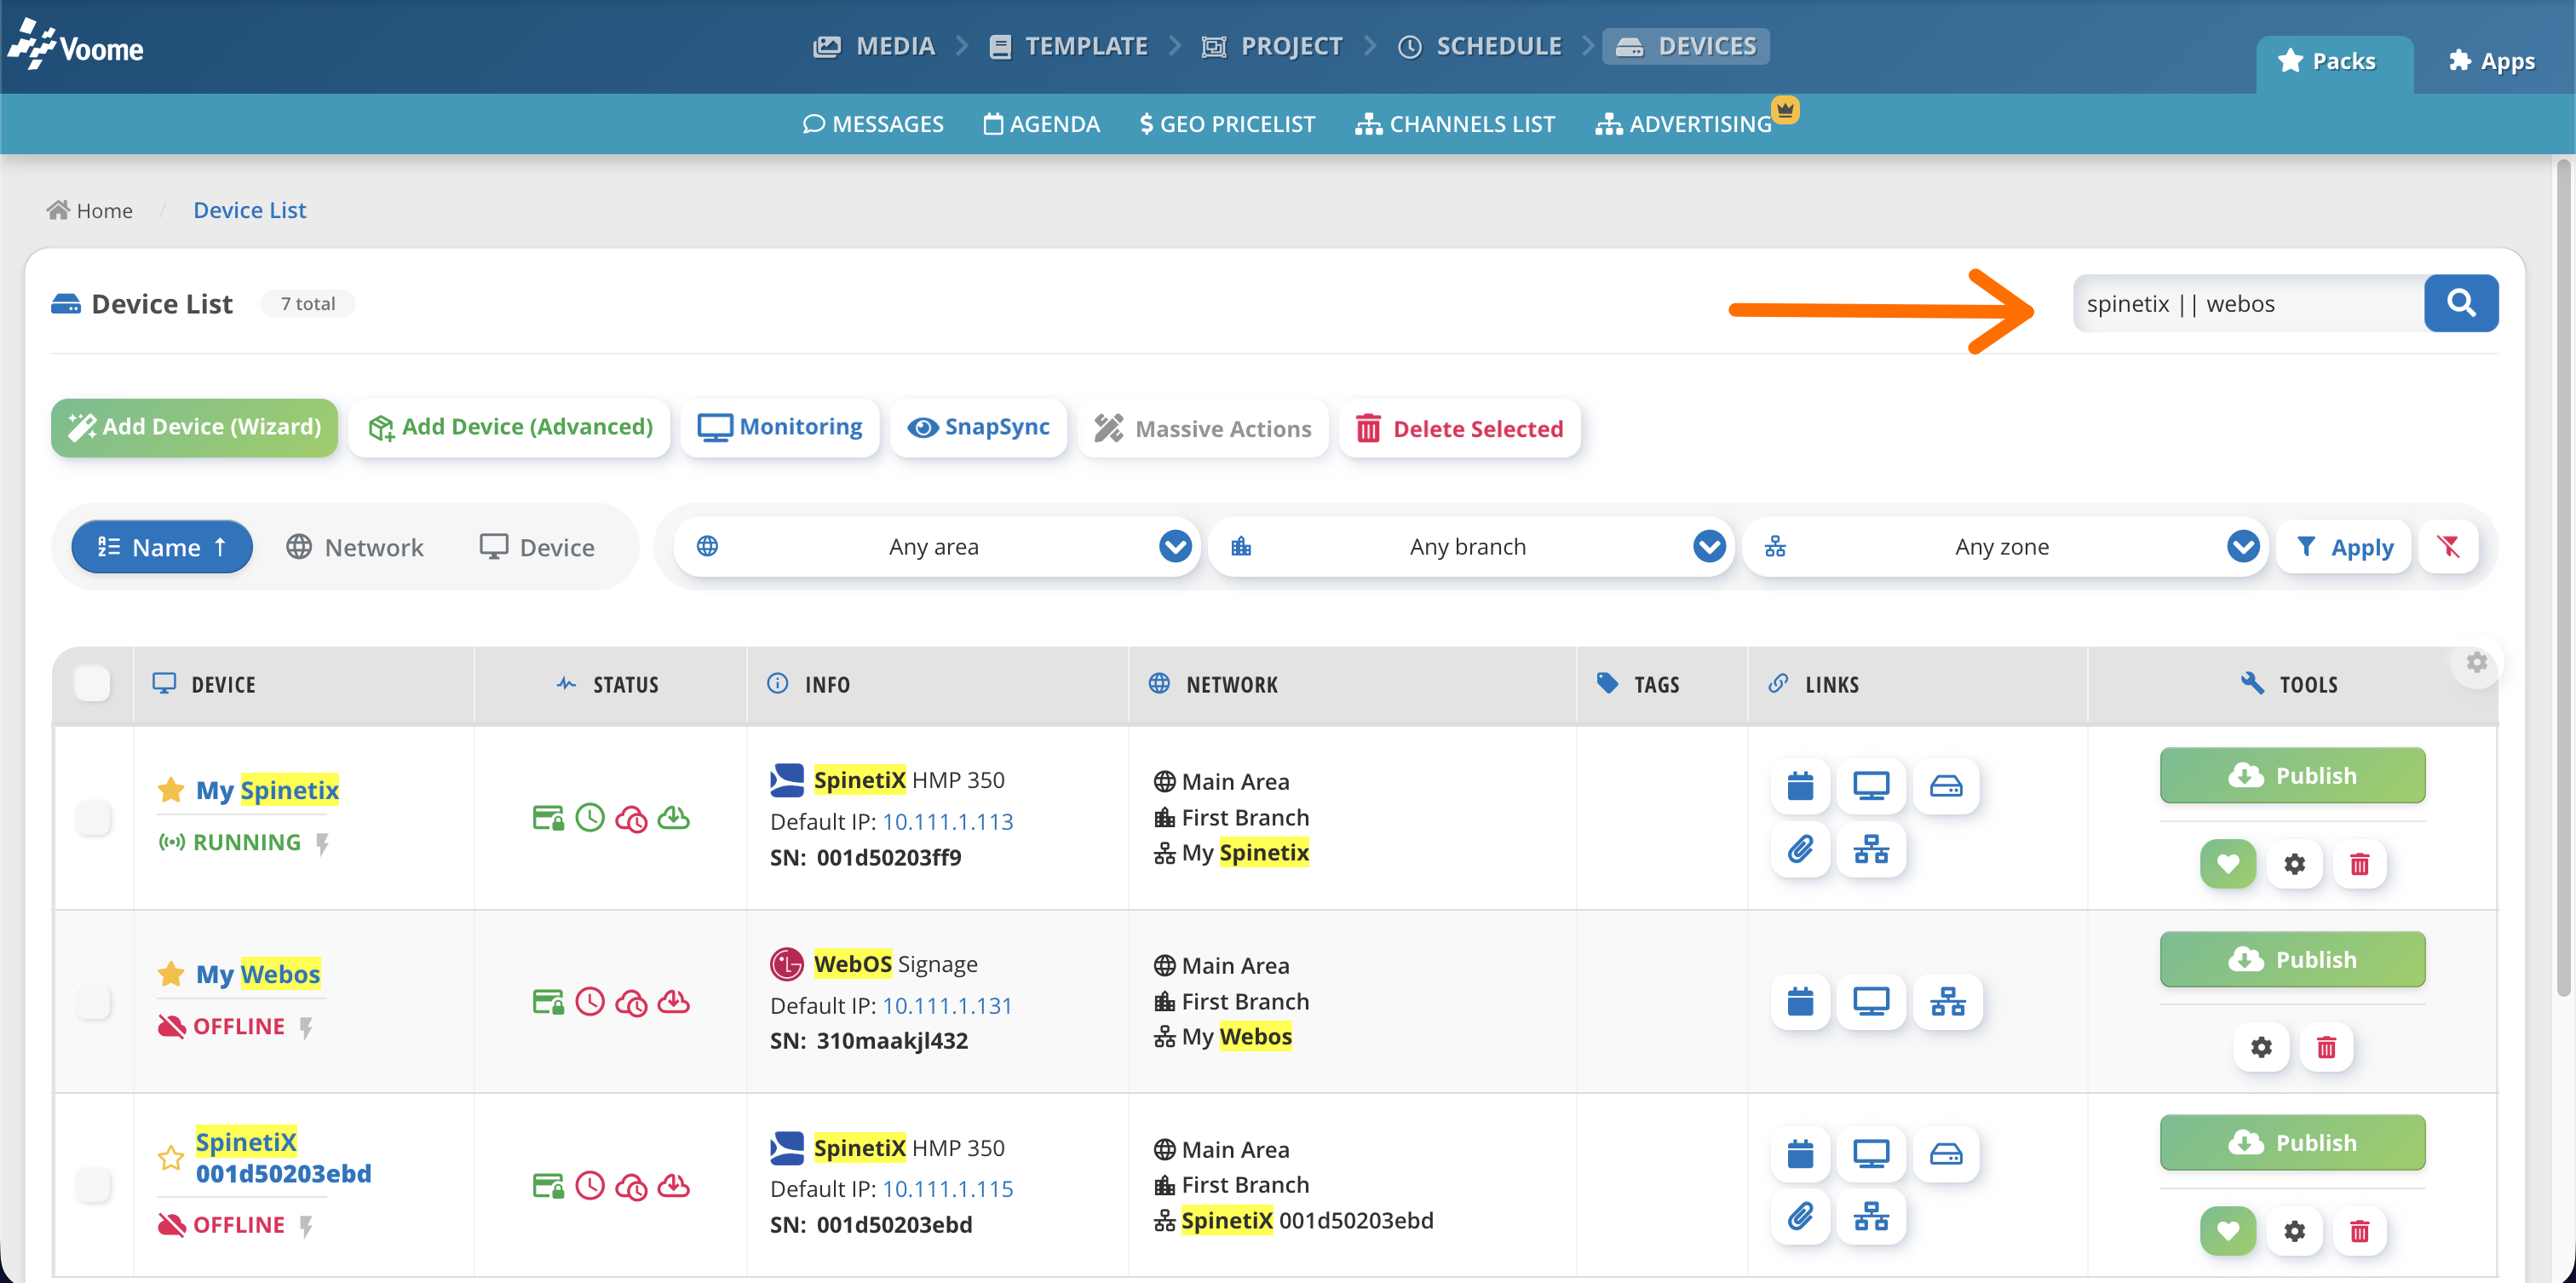Check the My Webos row checkbox

[93, 1001]
